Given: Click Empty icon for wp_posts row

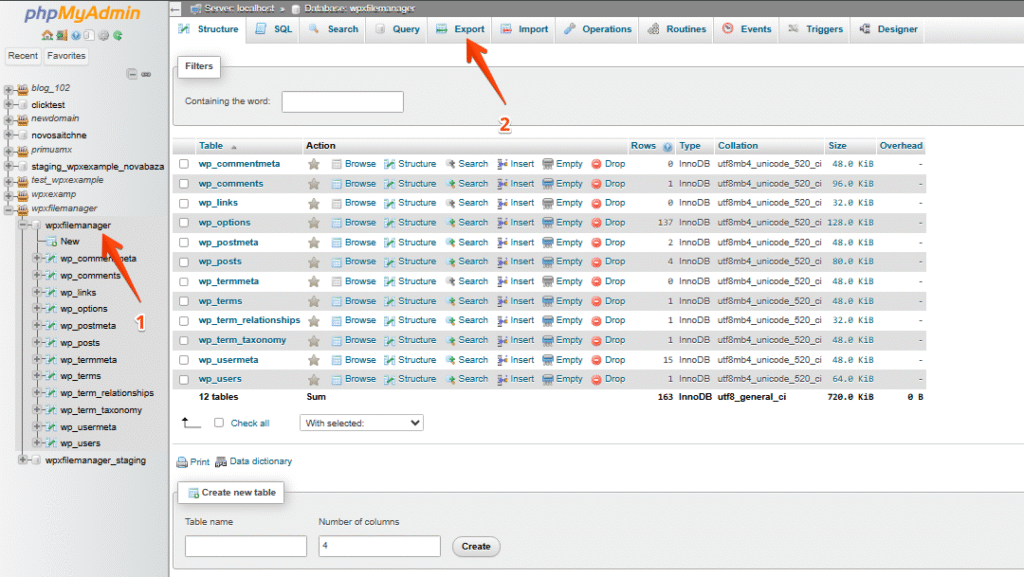Looking at the screenshot, I should [x=548, y=262].
